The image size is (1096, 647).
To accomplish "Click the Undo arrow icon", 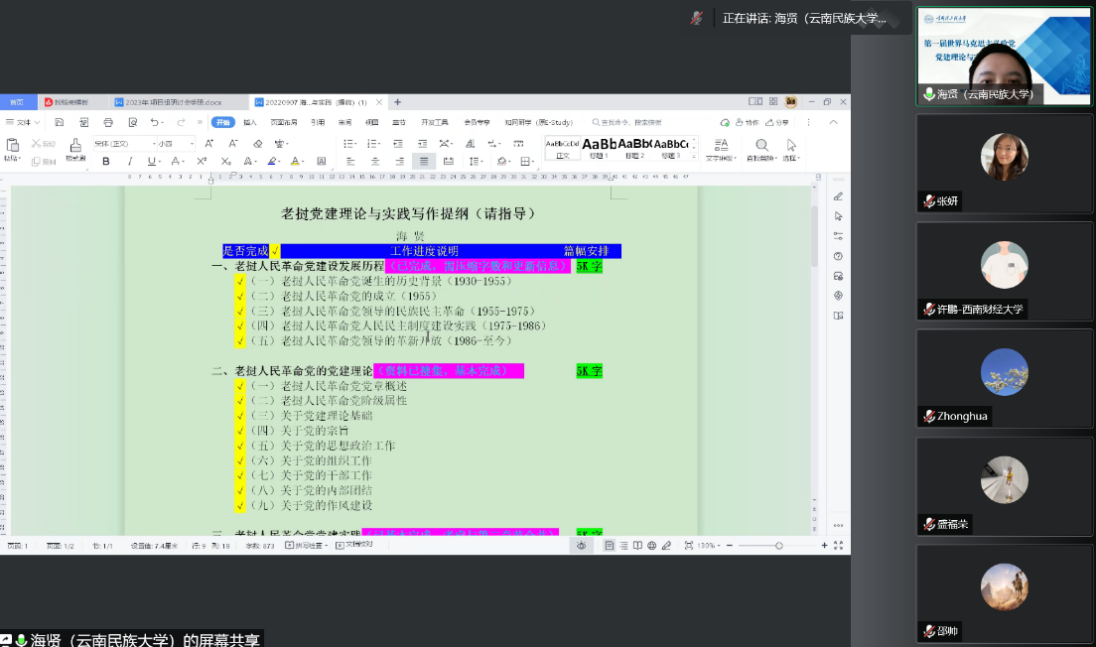I will pos(155,122).
